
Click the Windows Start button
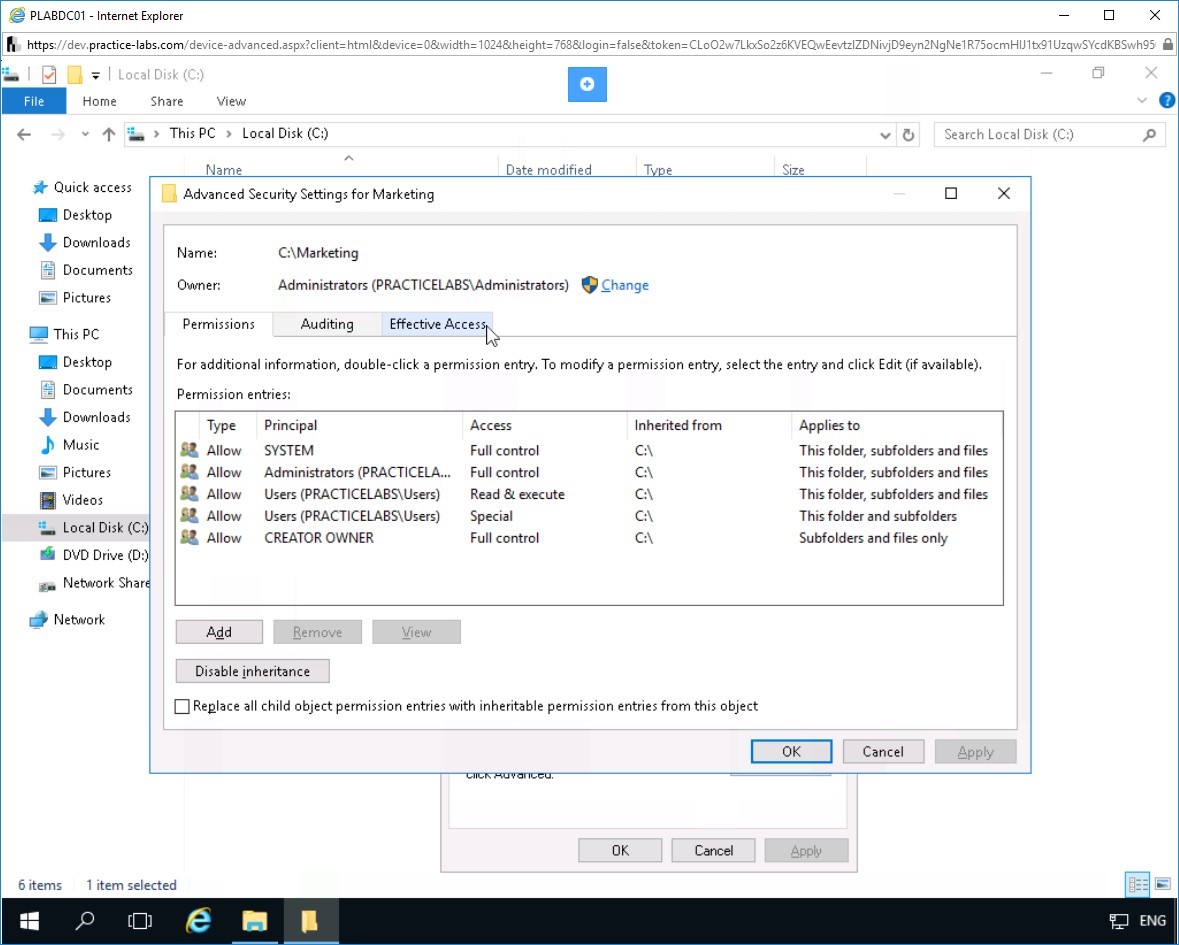[29, 920]
